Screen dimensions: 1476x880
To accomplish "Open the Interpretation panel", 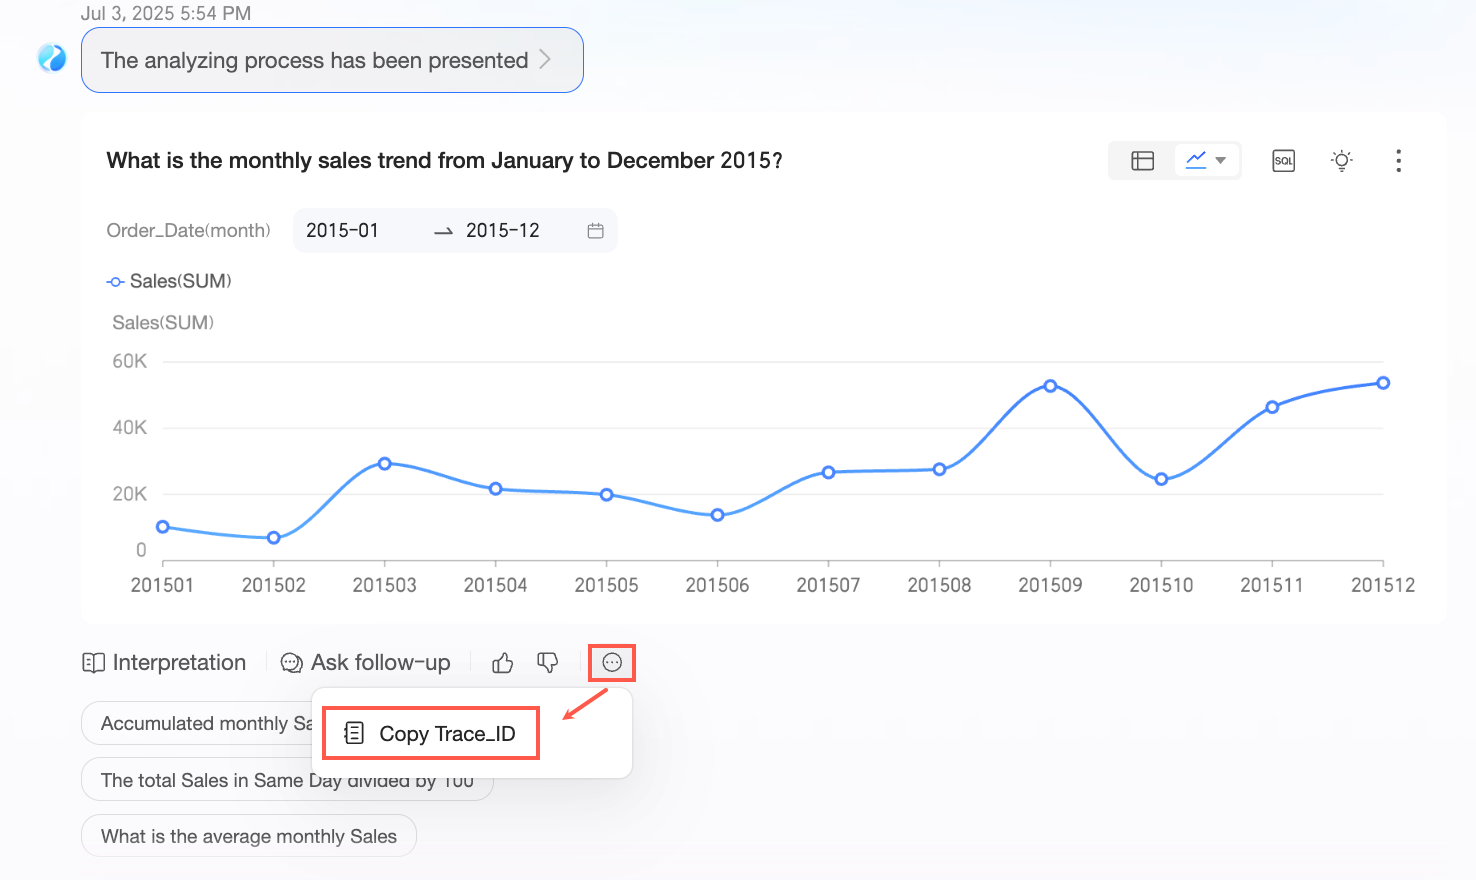I will 165,663.
